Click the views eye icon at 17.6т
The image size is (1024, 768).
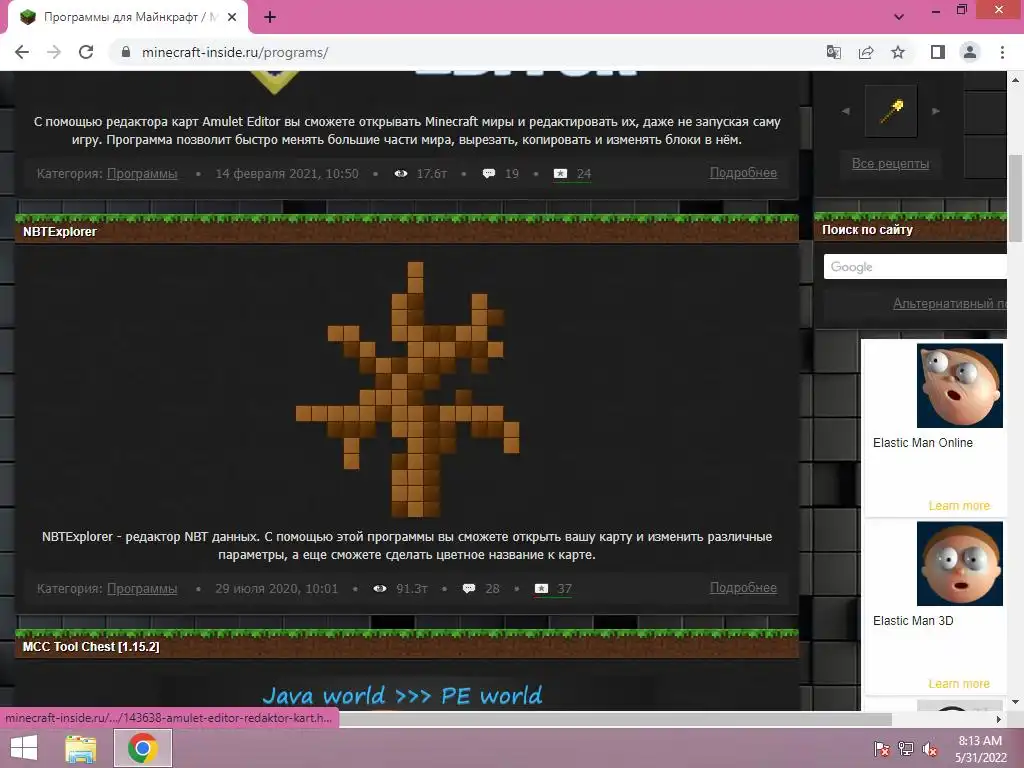(x=401, y=174)
